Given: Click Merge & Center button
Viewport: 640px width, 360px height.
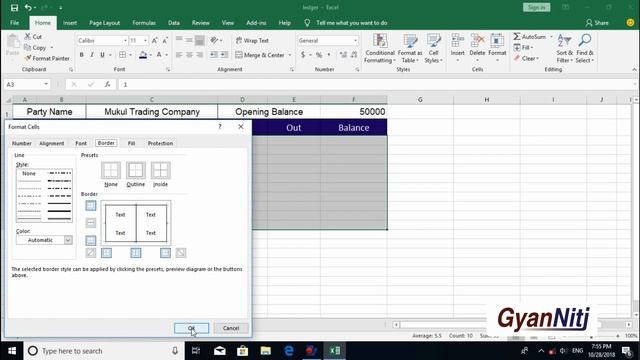Looking at the screenshot, I should pyautogui.click(x=260, y=55).
